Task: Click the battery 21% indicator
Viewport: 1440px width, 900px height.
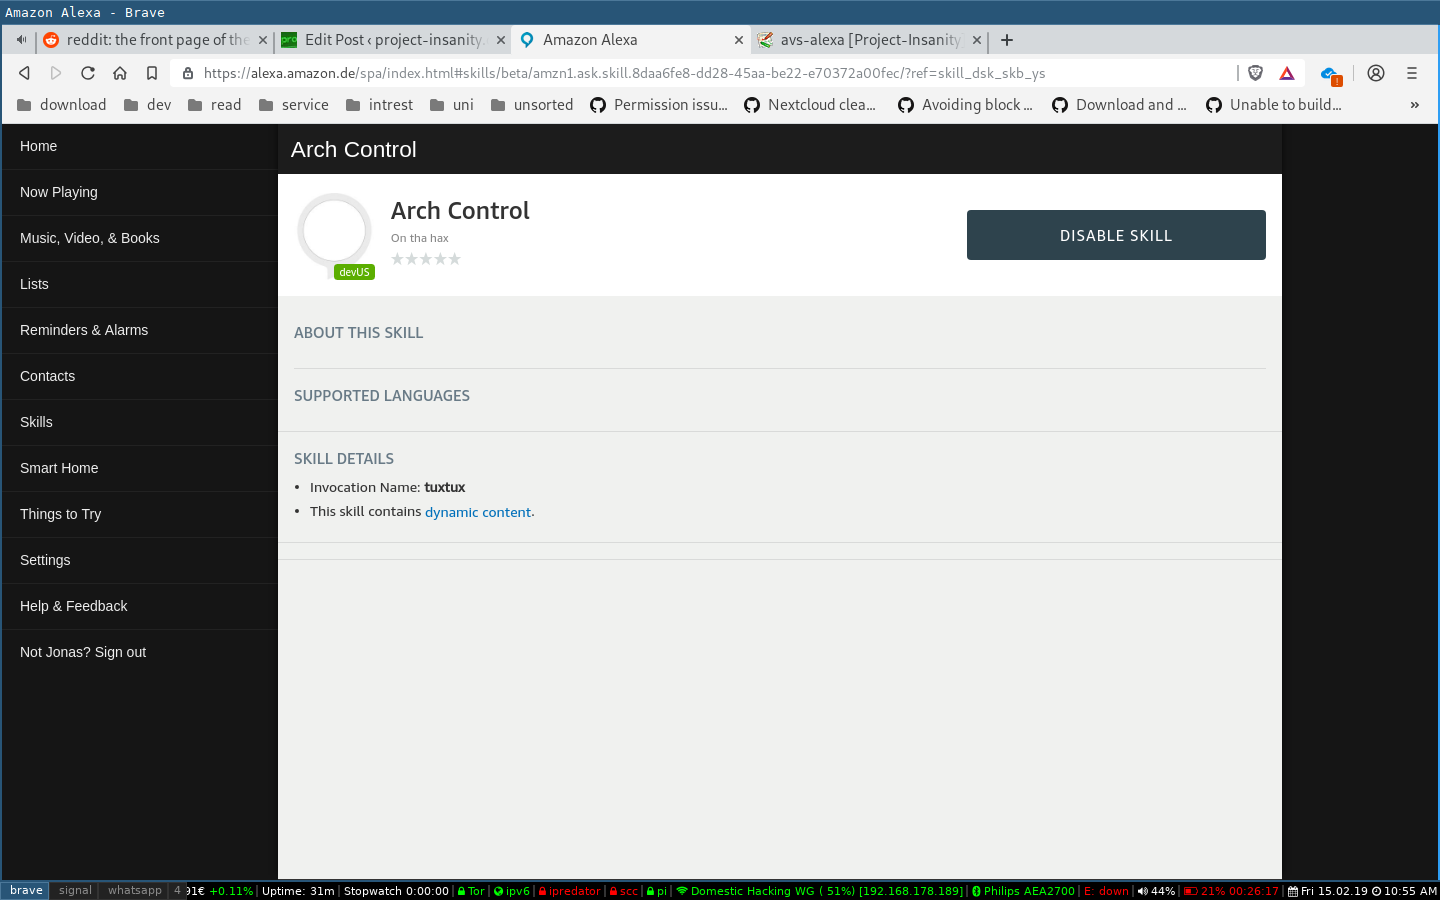Action: click(x=1231, y=891)
